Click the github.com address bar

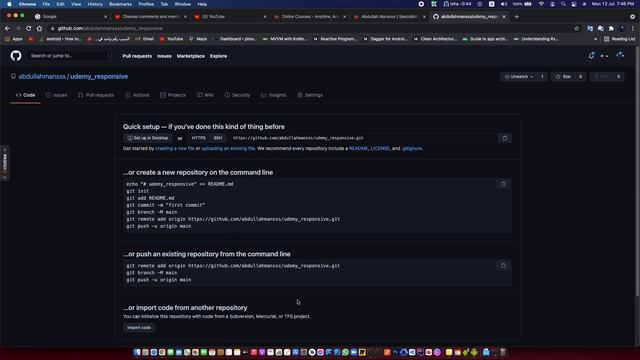310,28
